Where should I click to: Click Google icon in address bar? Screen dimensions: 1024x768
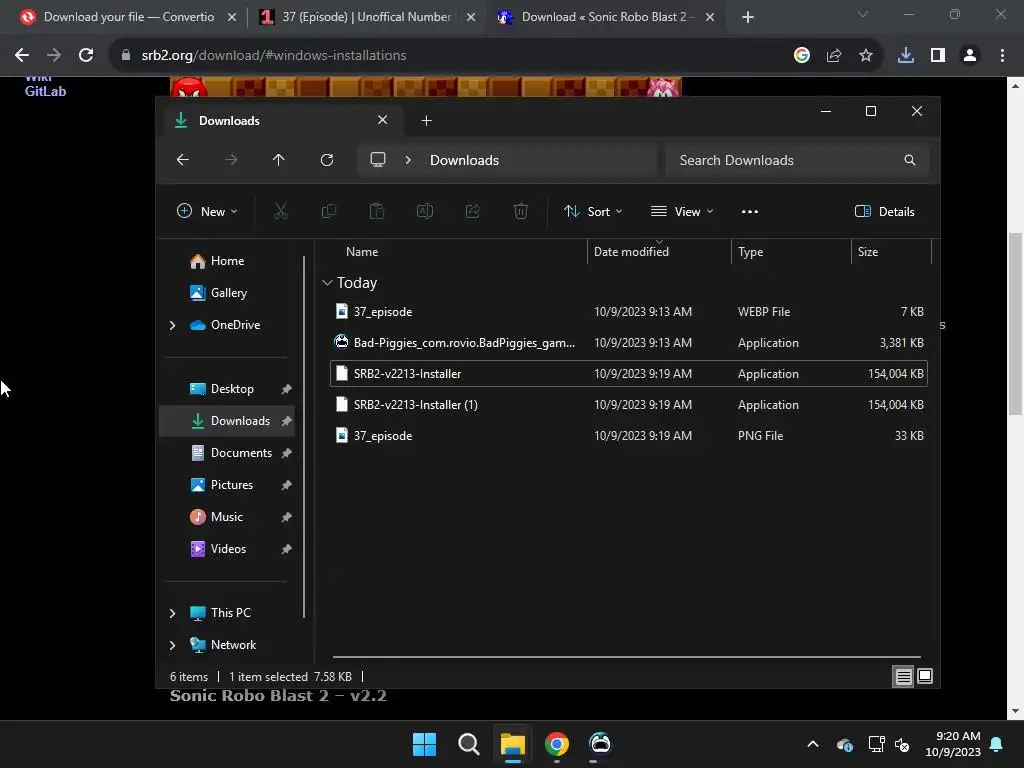[x=802, y=56]
